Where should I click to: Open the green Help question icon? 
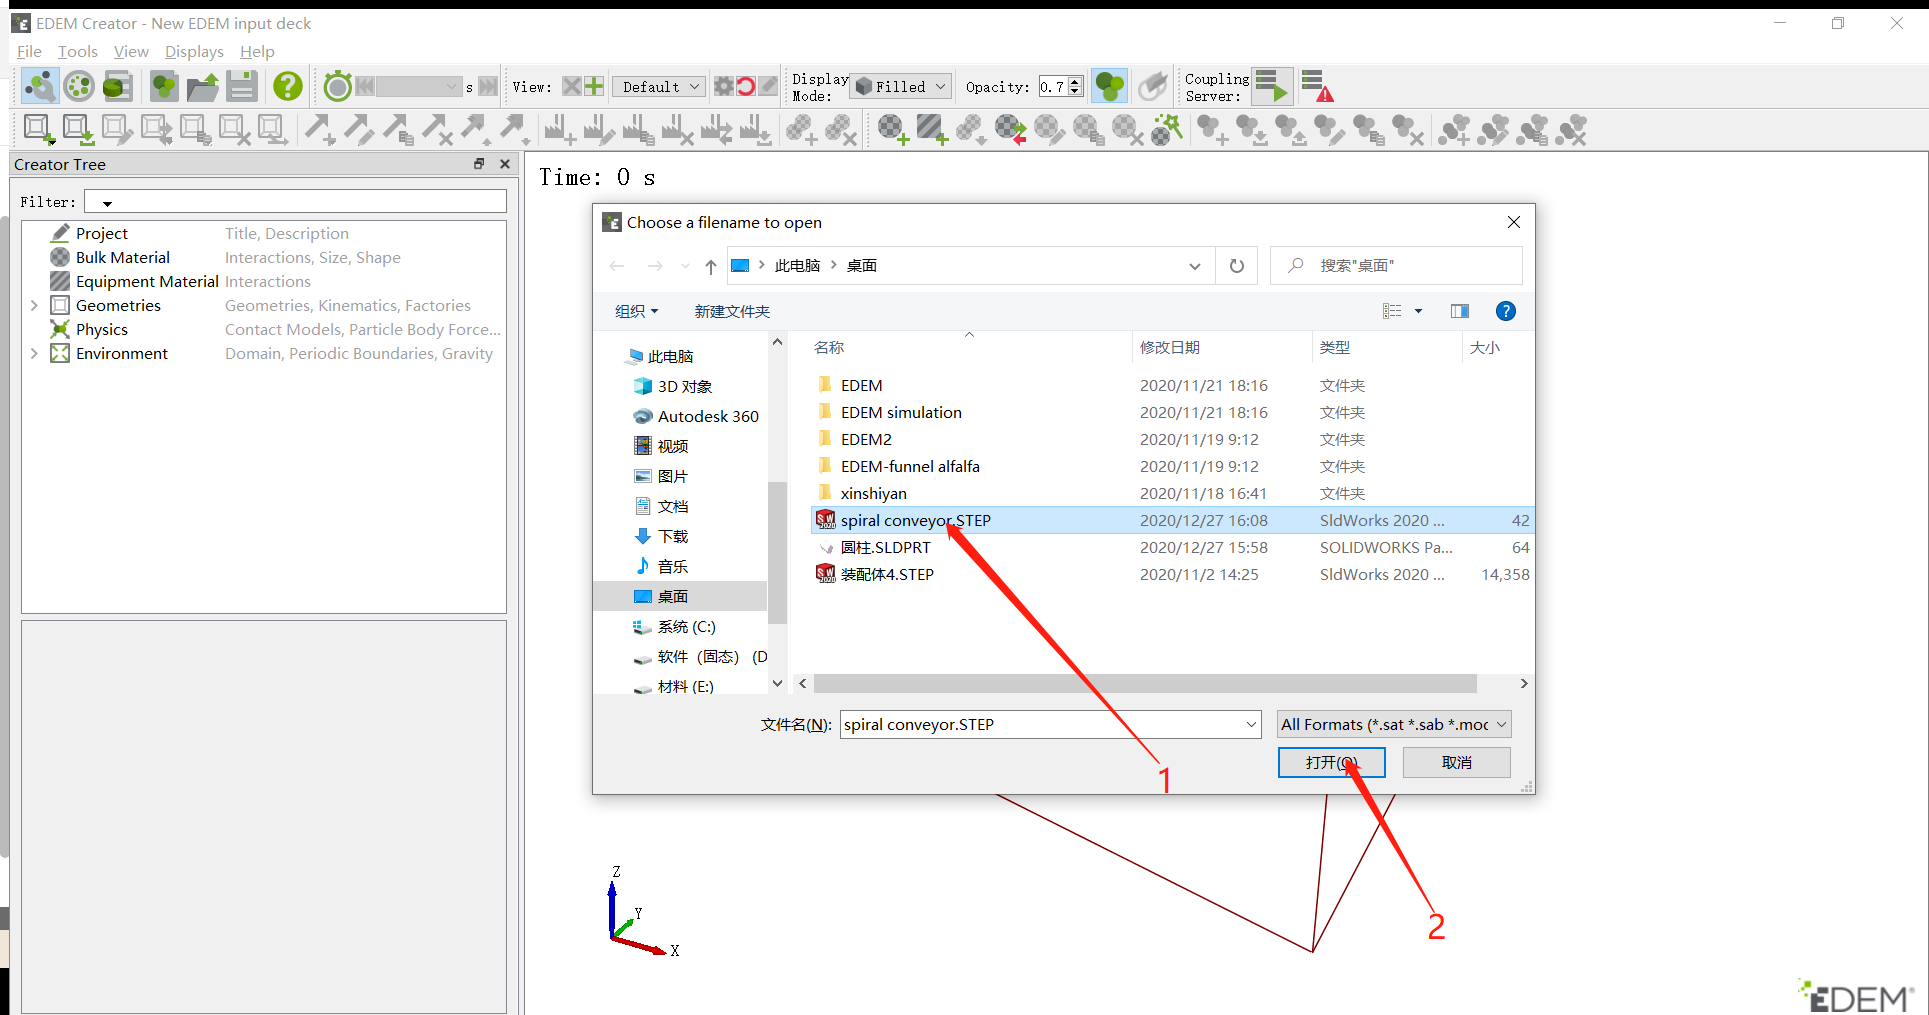click(x=288, y=87)
